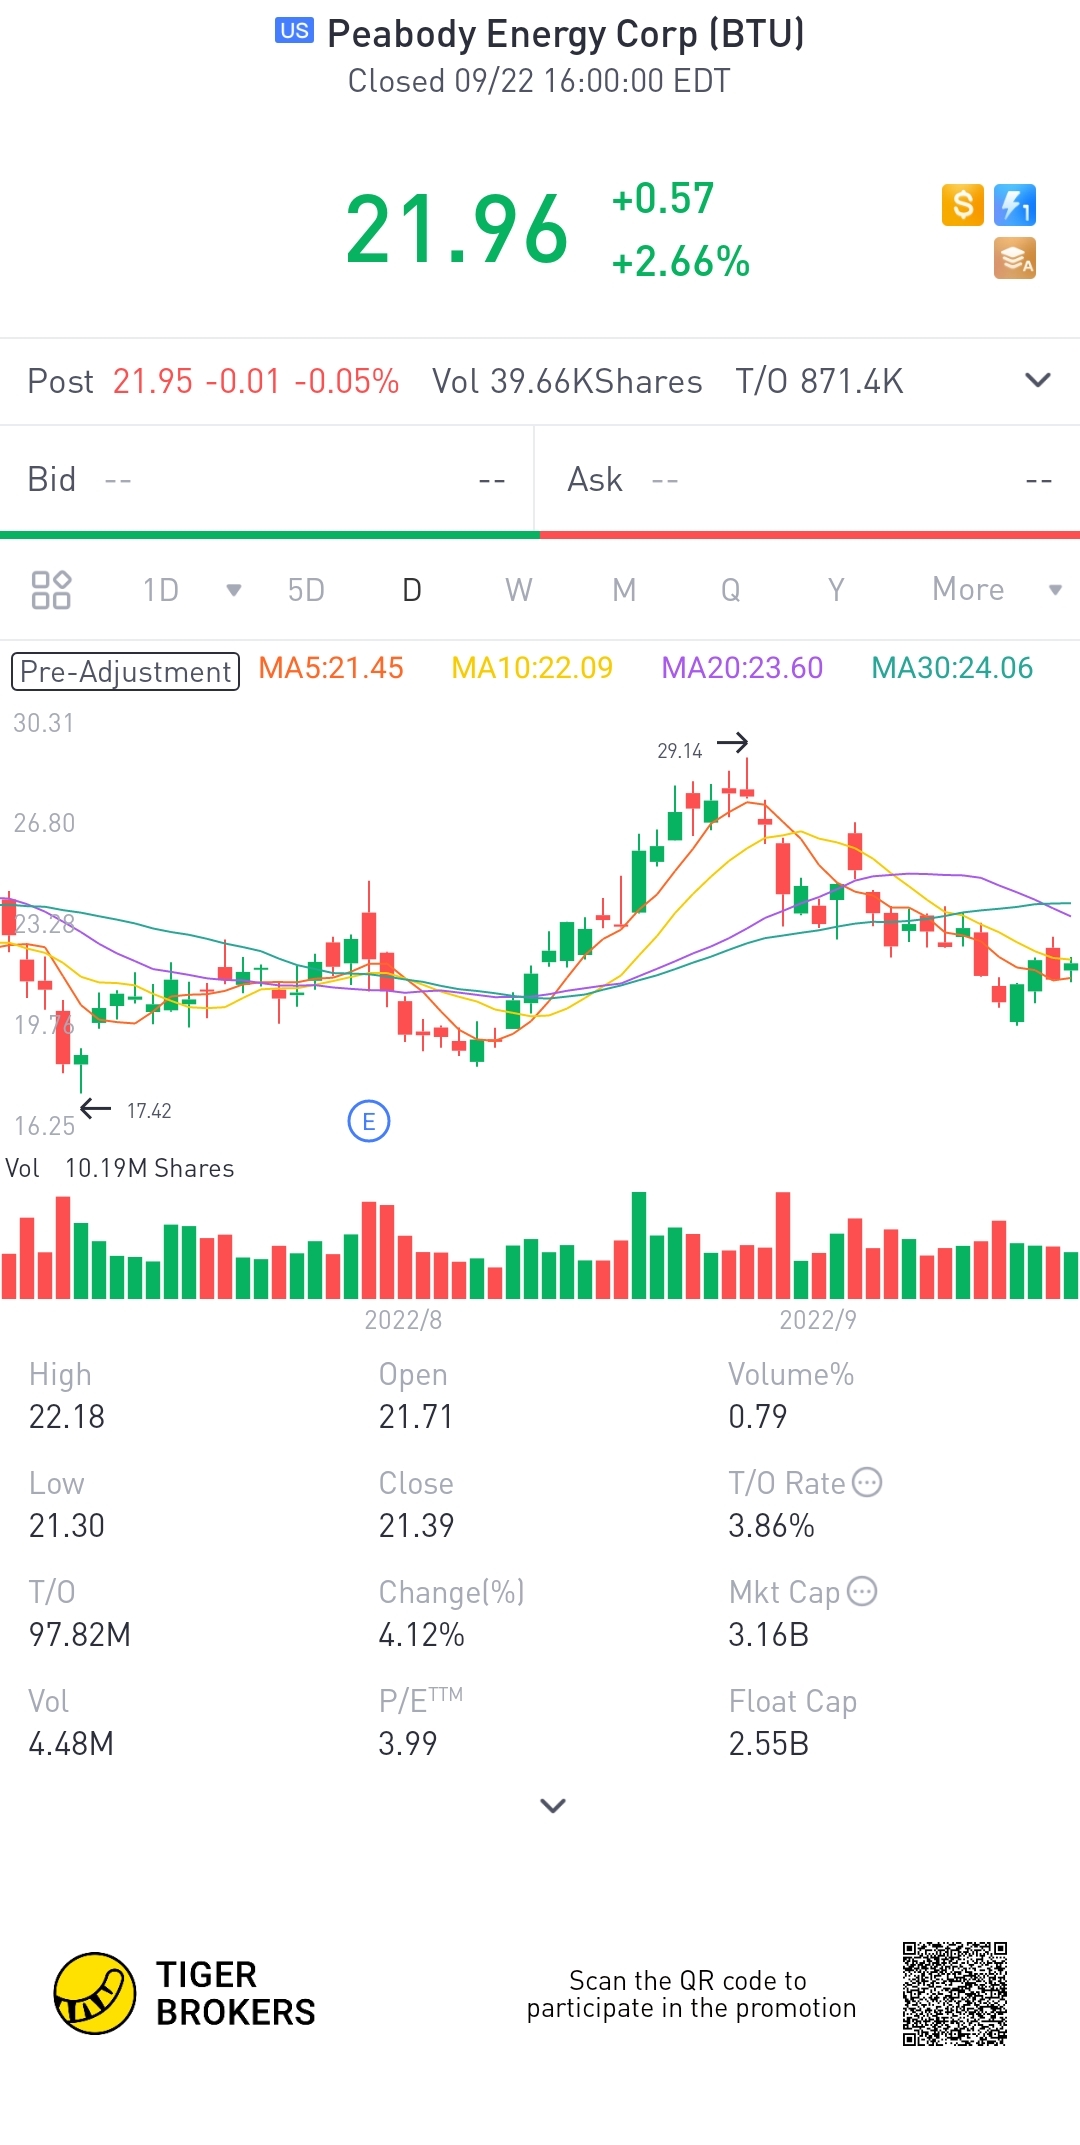Screen dimensions: 1080x2145
Task: Tap the MA20:23.60 indicator label
Action: tap(742, 668)
